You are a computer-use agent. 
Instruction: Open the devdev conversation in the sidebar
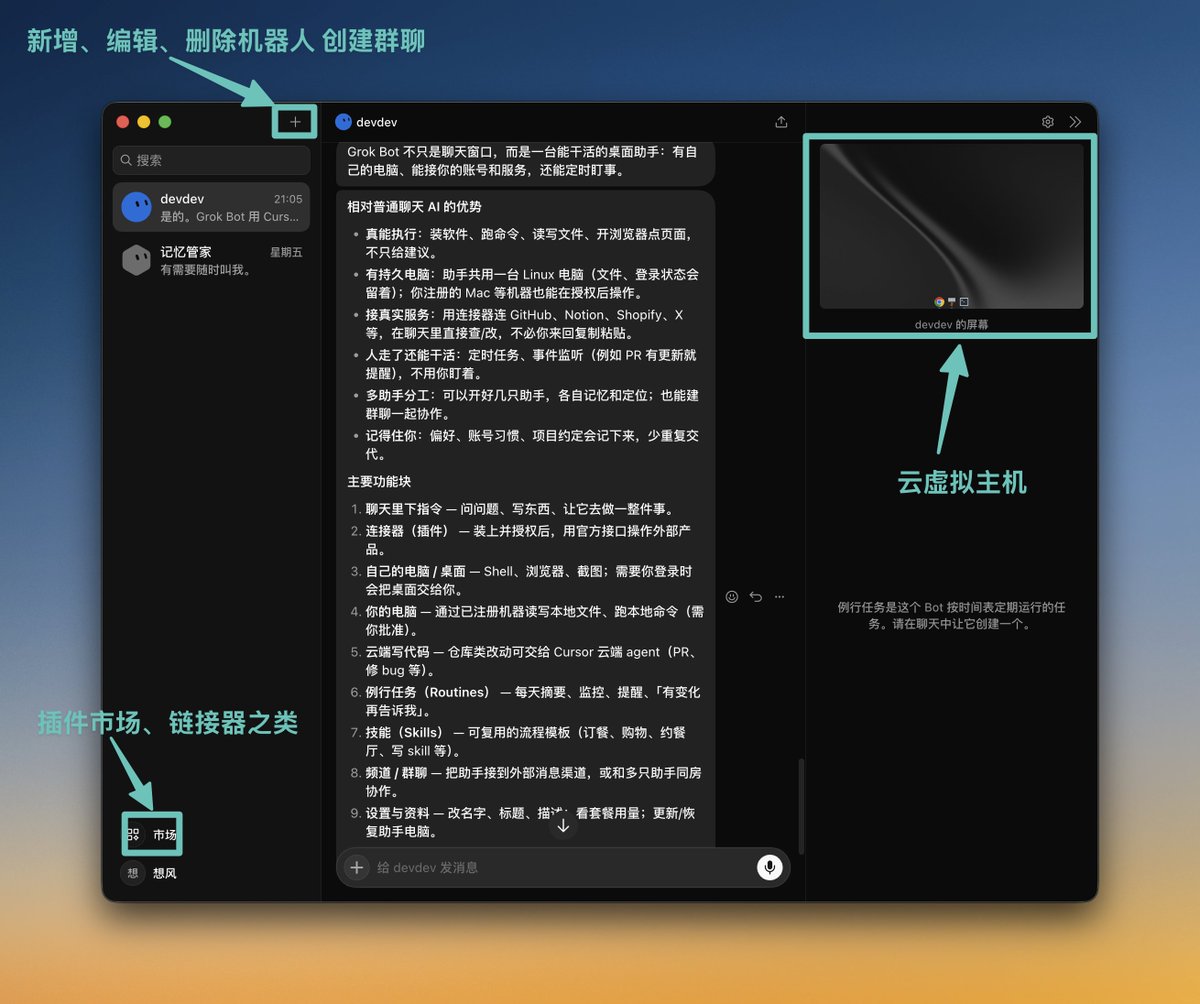click(x=211, y=207)
